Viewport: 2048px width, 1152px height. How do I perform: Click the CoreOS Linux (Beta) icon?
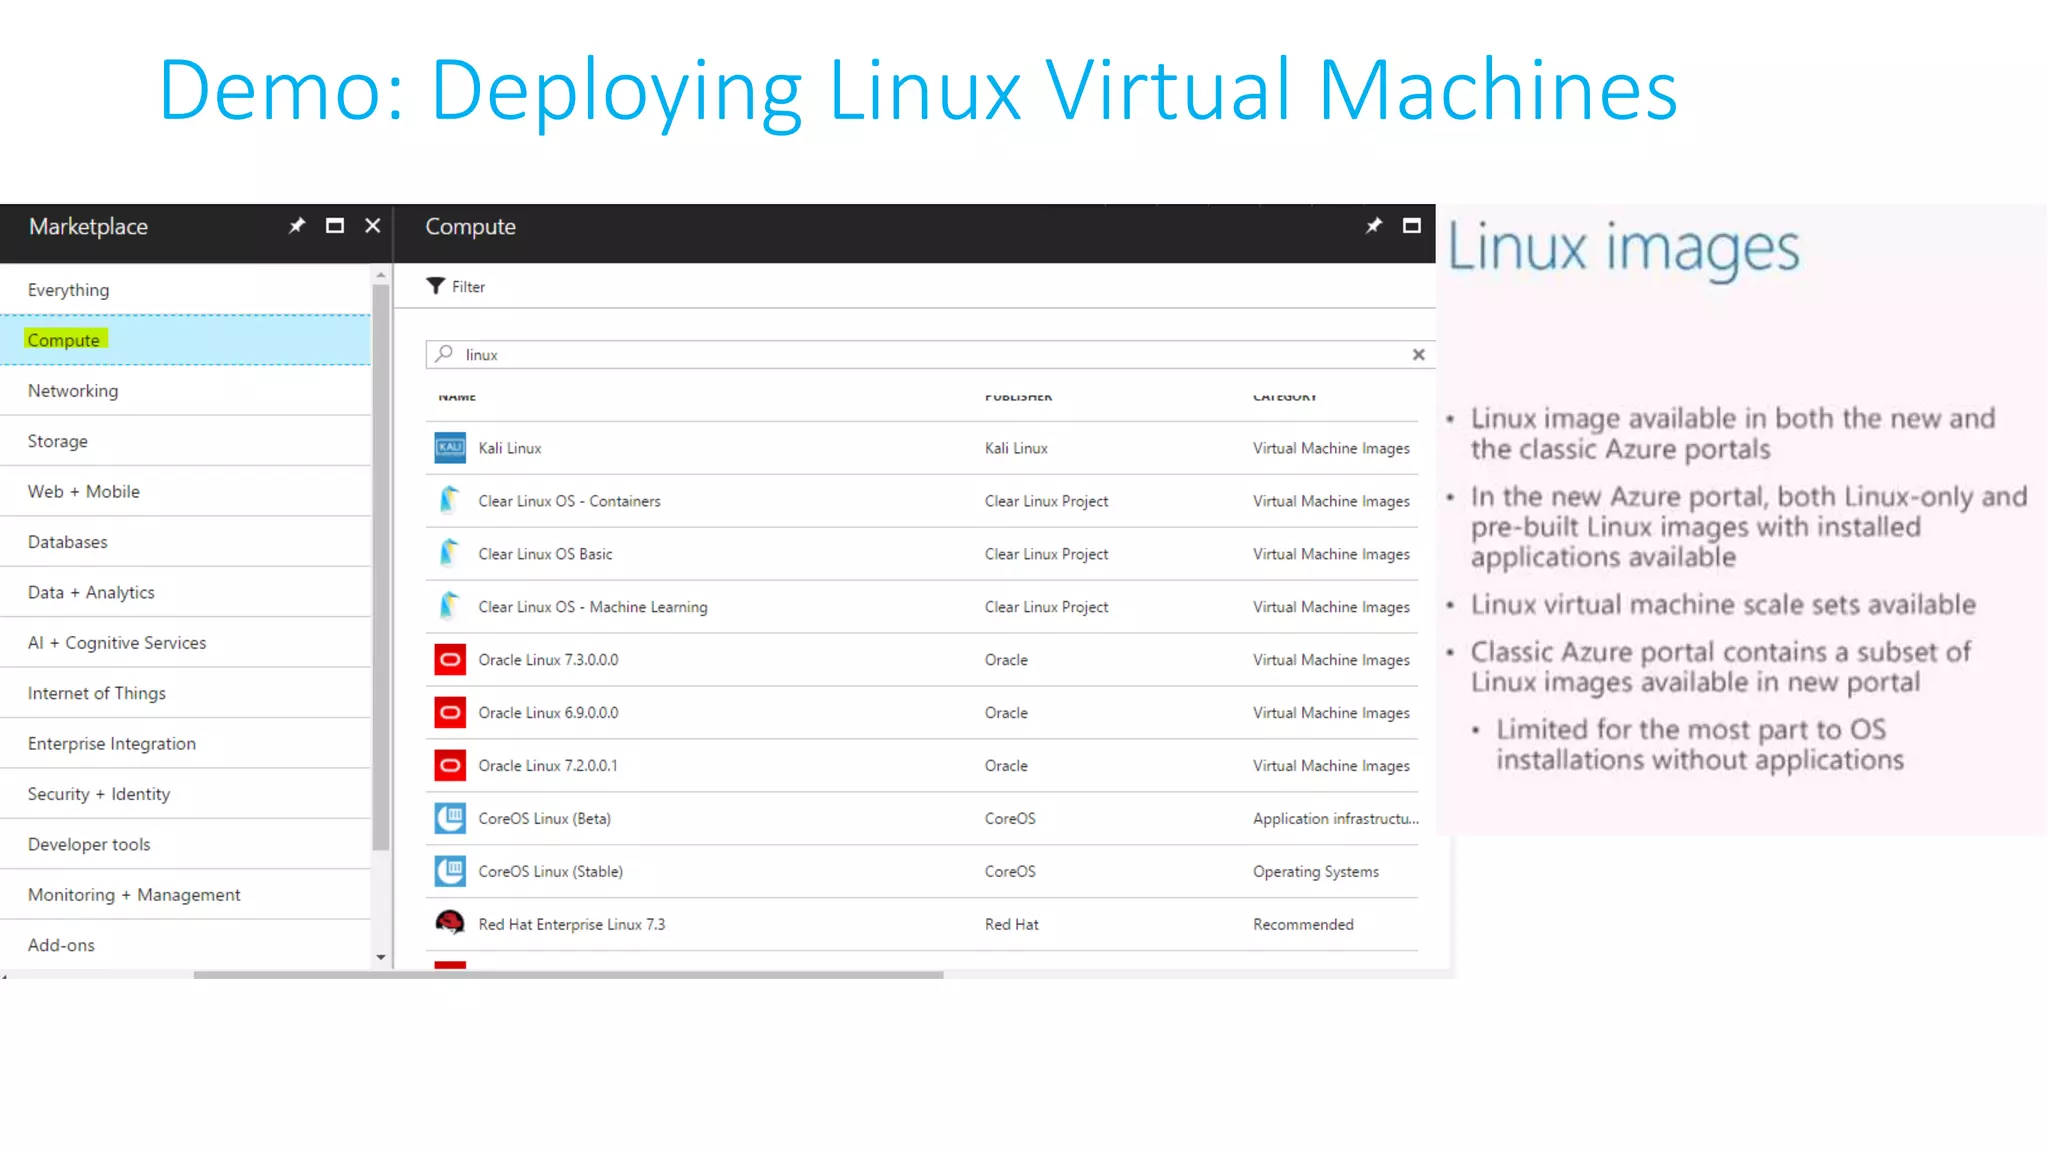tap(450, 819)
